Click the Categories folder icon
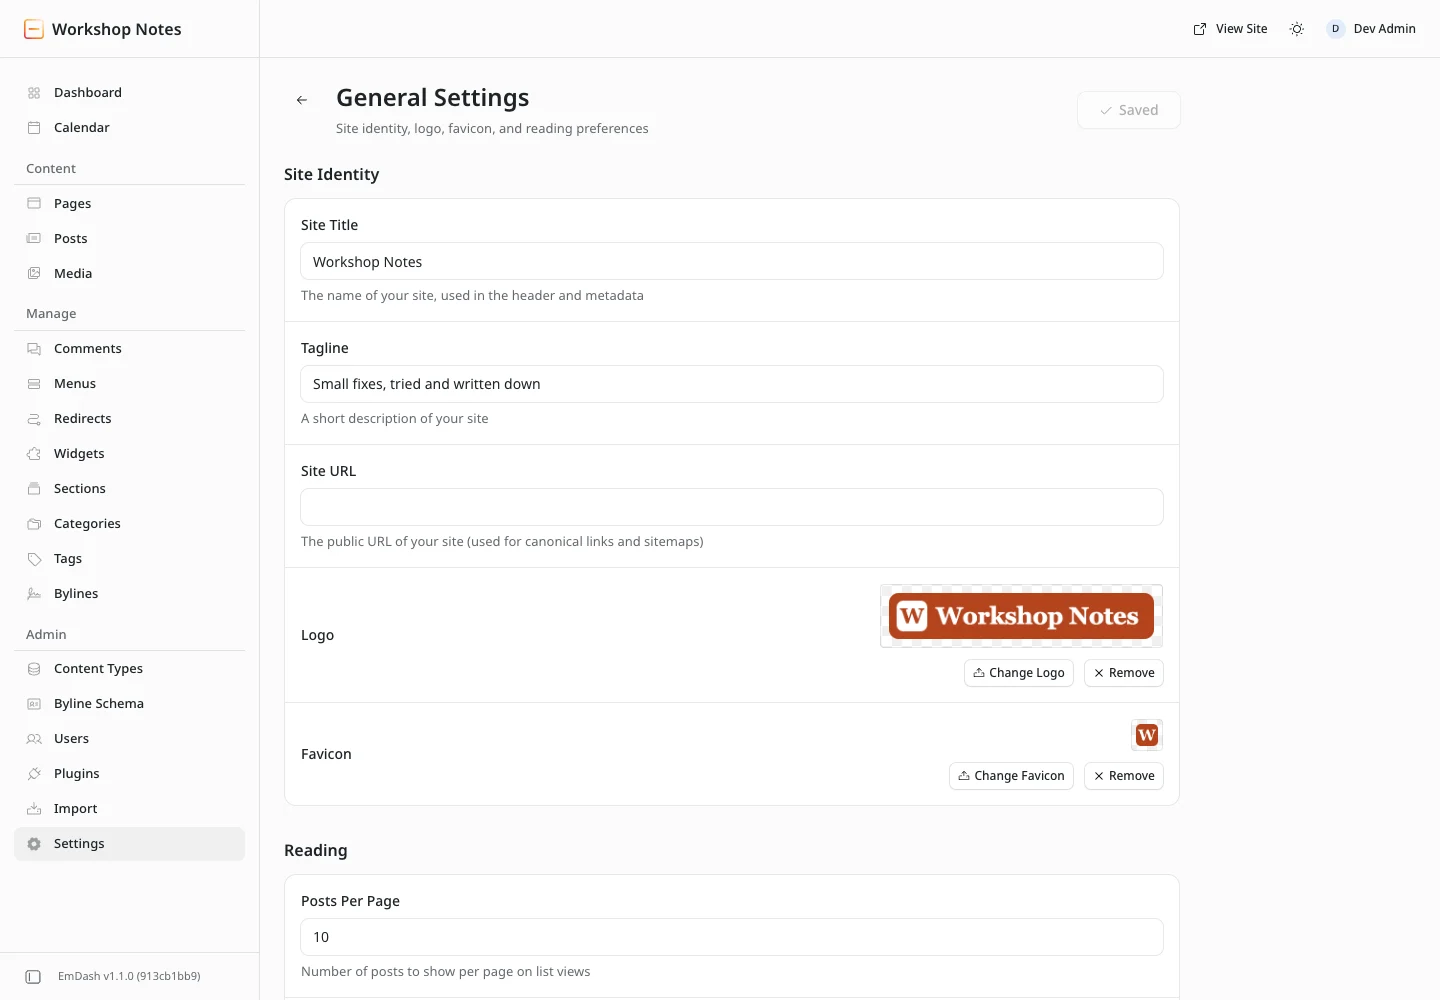This screenshot has height=1000, width=1440. [x=34, y=524]
